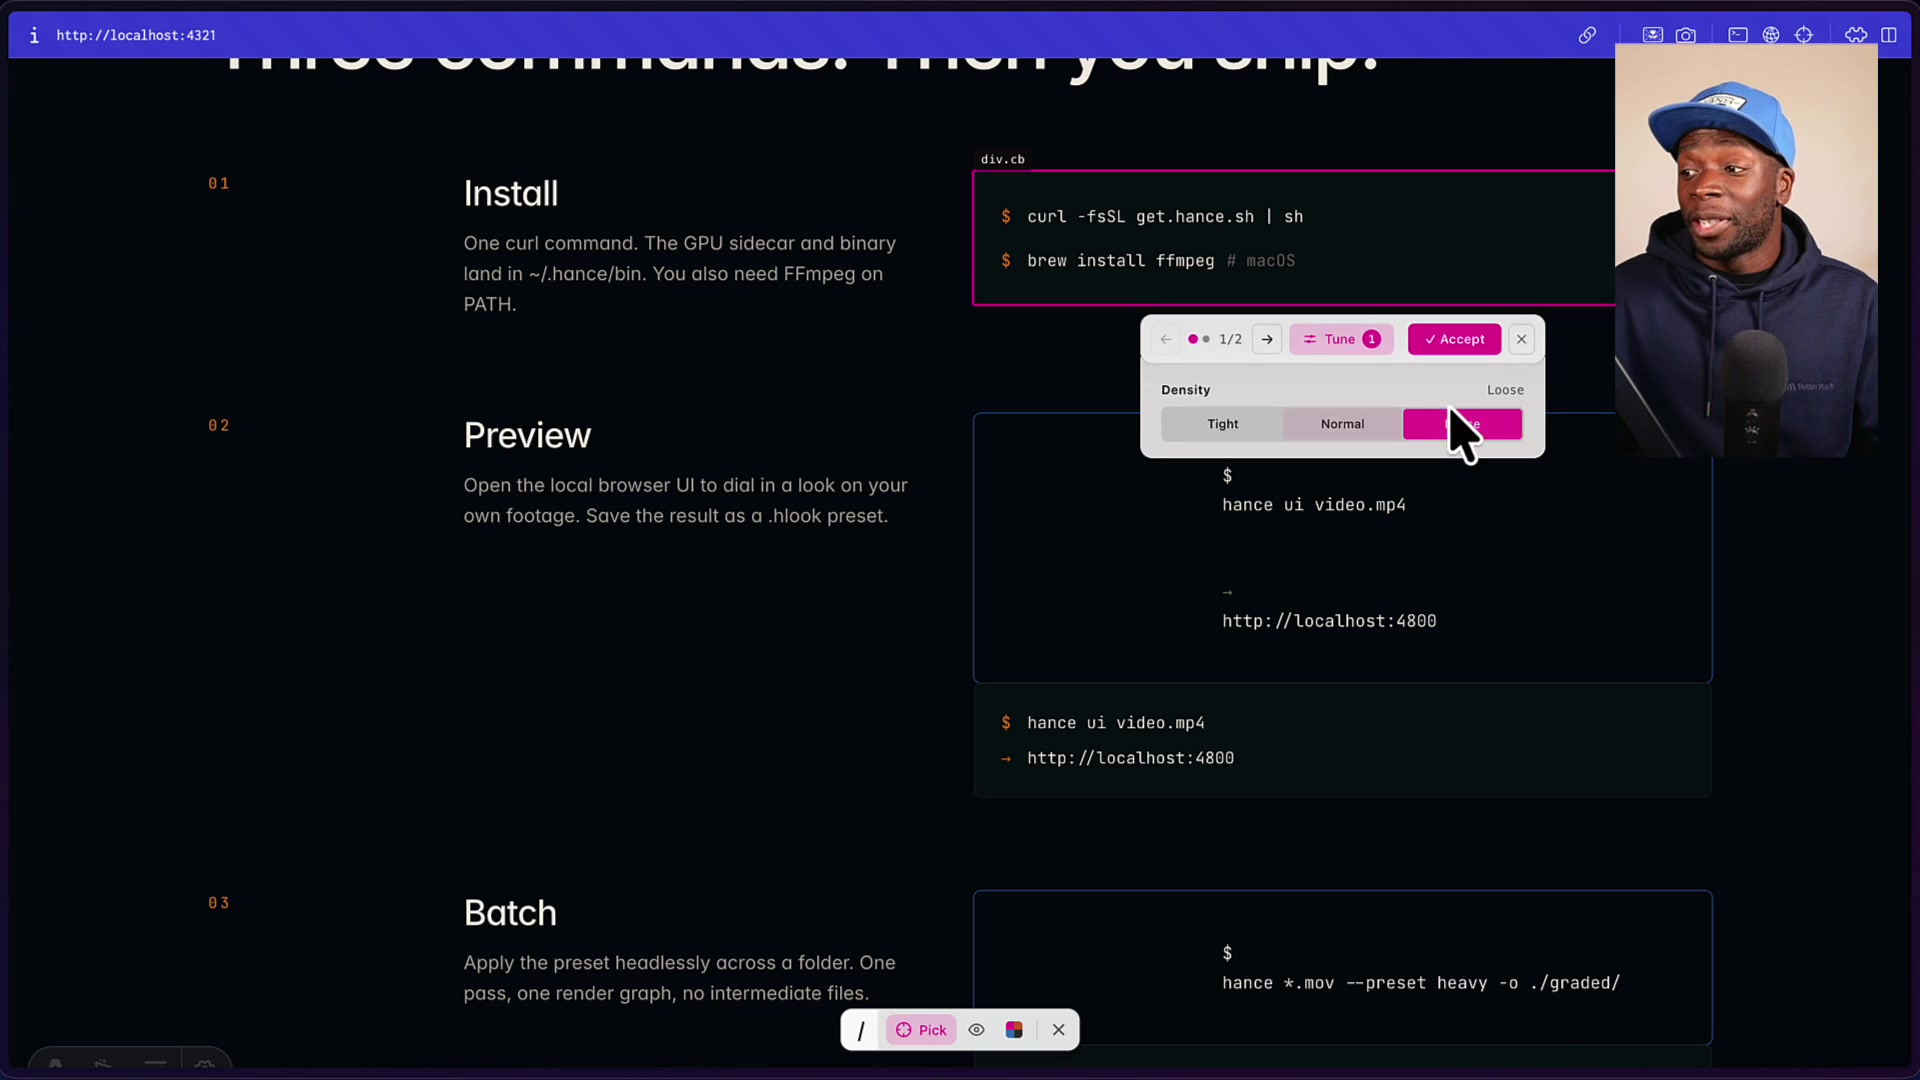Click the Install heading

(511, 194)
